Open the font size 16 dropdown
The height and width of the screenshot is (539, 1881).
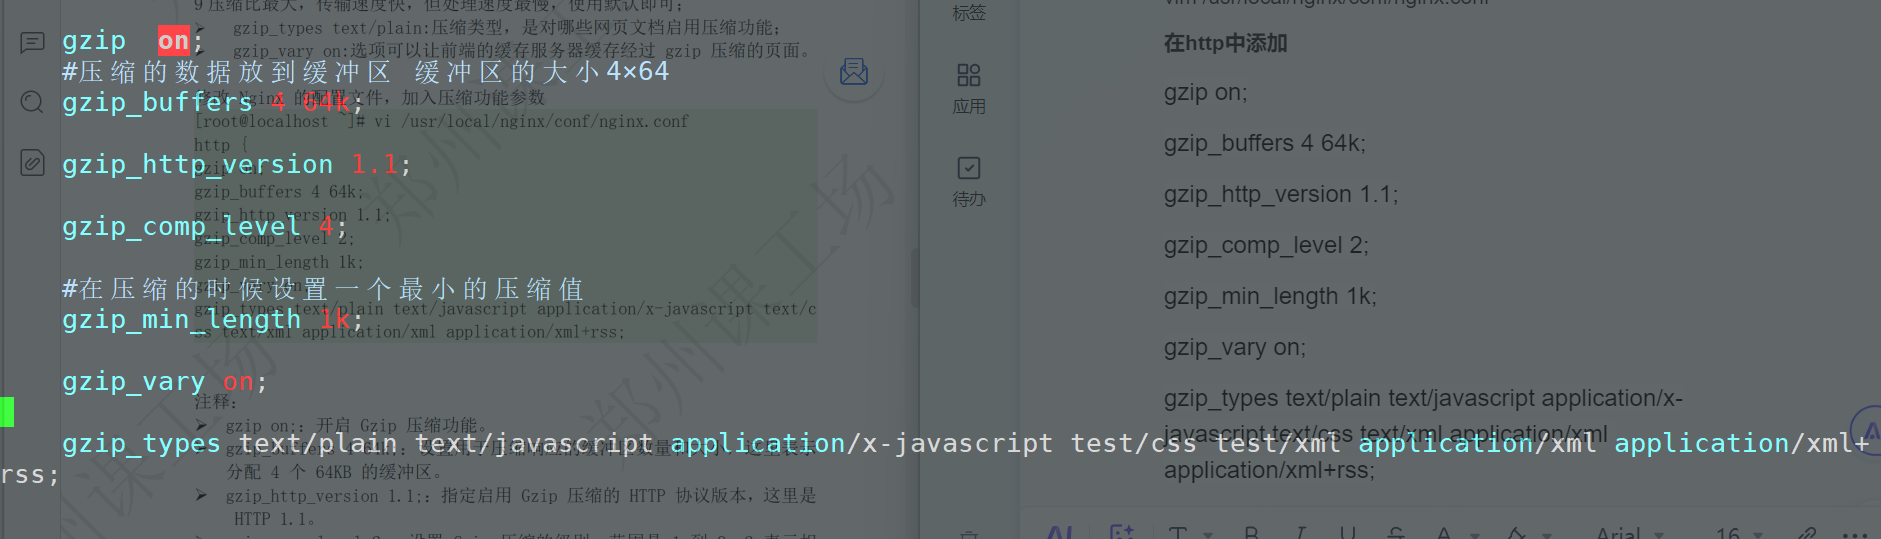(1737, 533)
